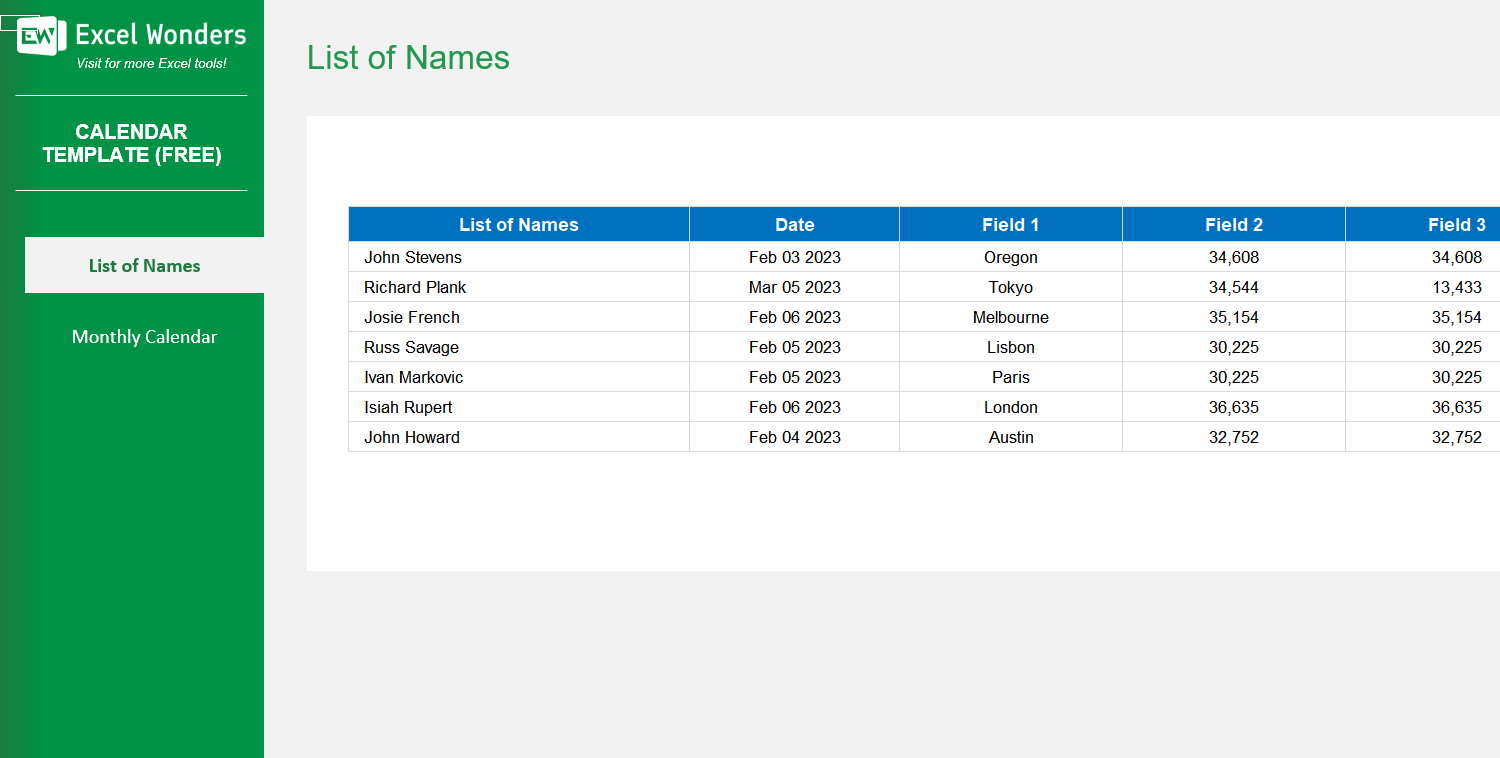Image resolution: width=1500 pixels, height=758 pixels.
Task: Click the Date column header
Action: (793, 224)
